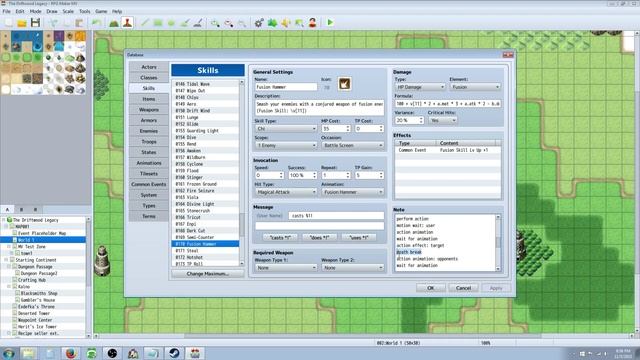Click the skill Name input field

286,87
